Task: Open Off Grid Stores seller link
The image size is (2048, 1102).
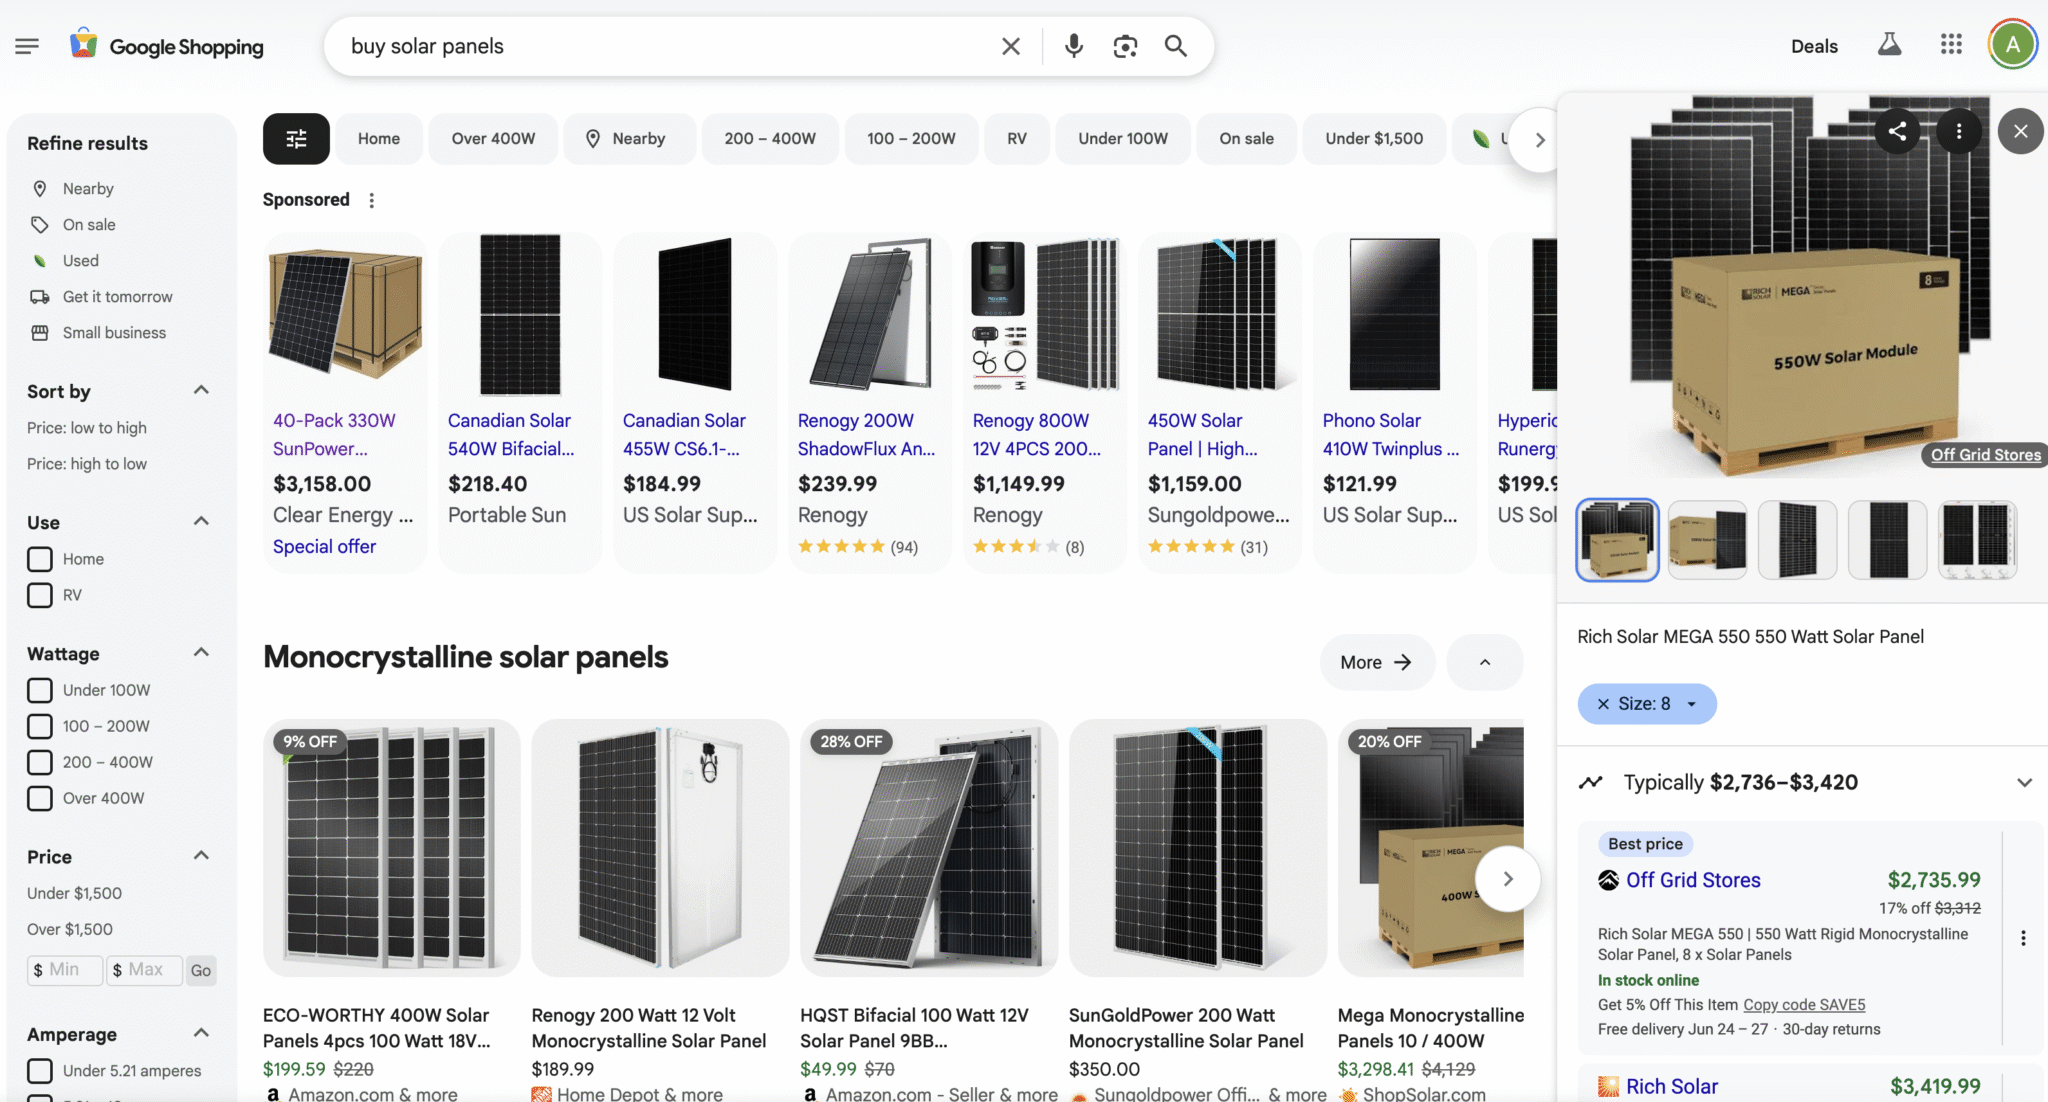Action: point(1693,880)
